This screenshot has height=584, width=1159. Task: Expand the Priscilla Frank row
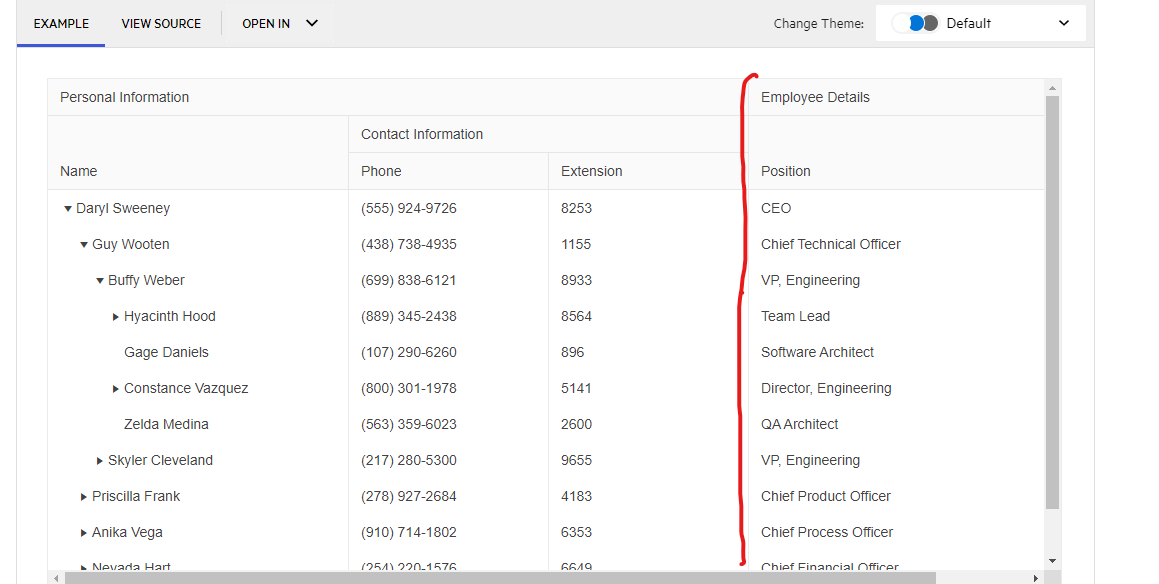[x=84, y=497]
